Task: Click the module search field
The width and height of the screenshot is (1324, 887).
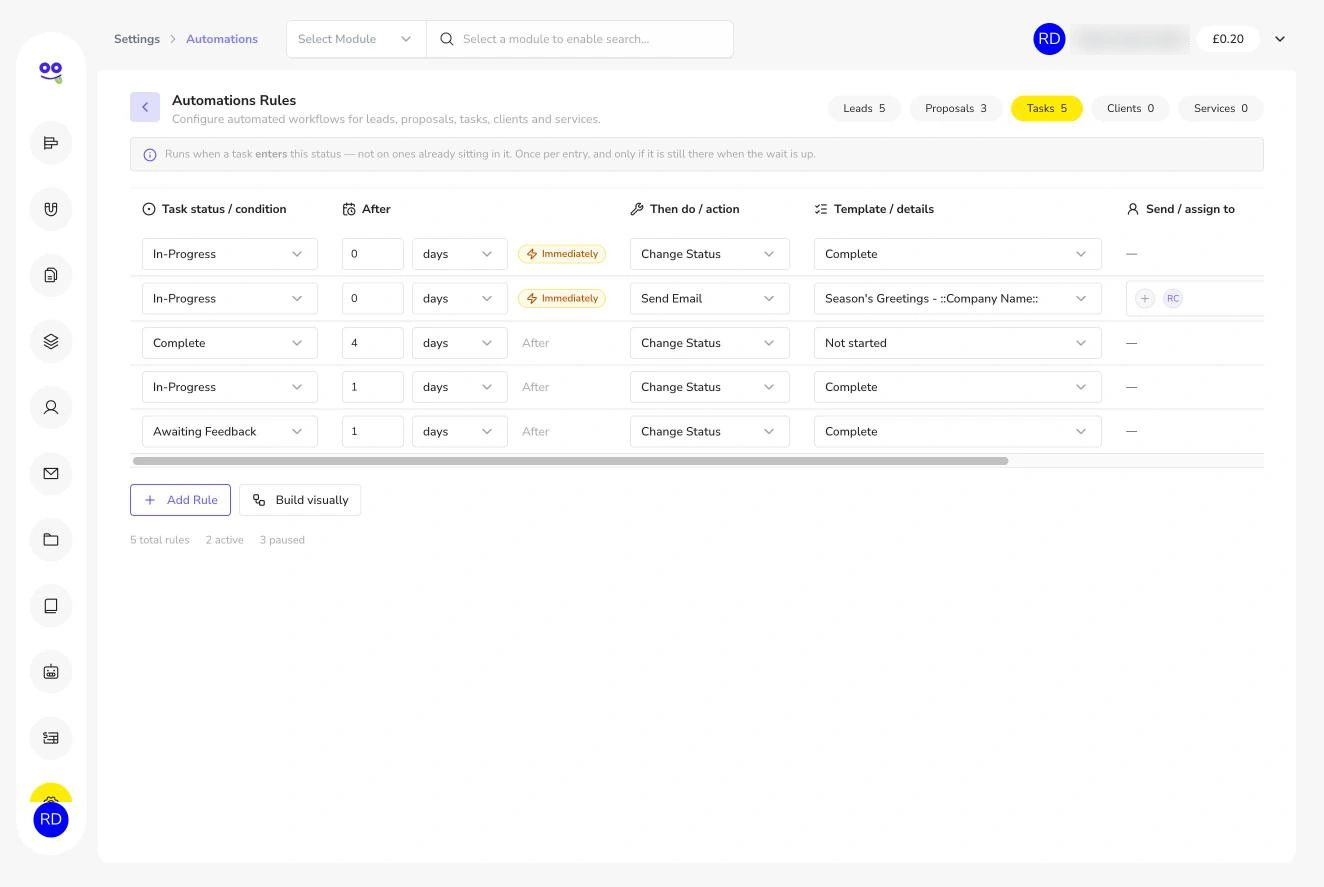Action: click(x=580, y=39)
